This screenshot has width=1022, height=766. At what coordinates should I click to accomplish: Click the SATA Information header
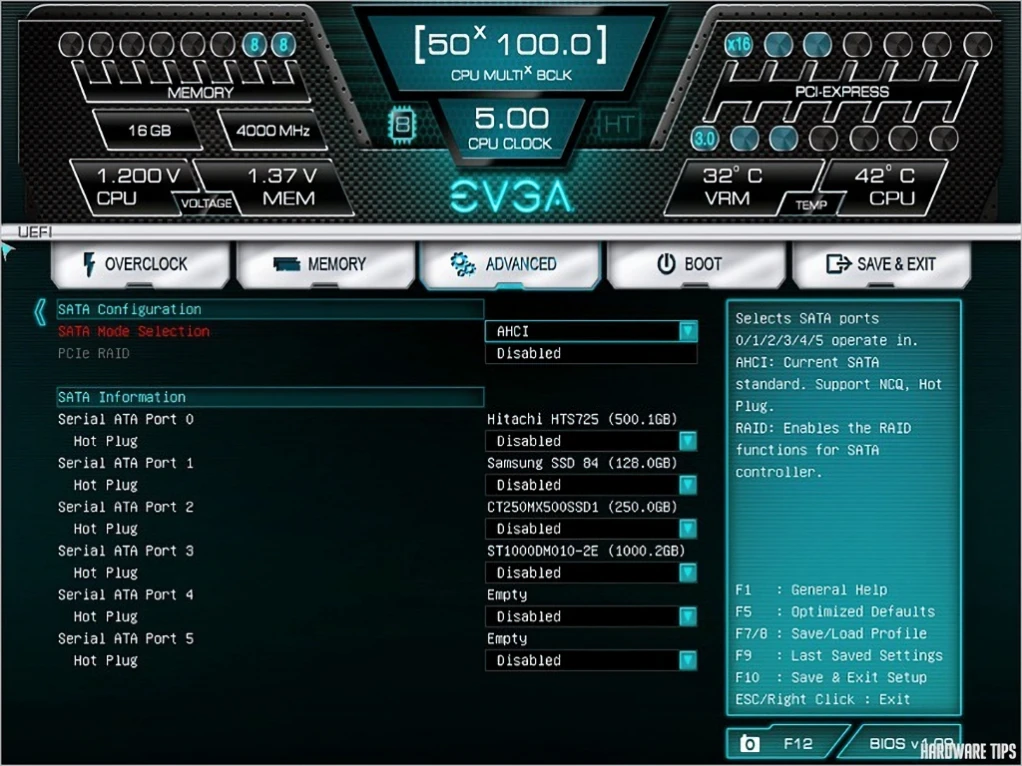point(270,397)
